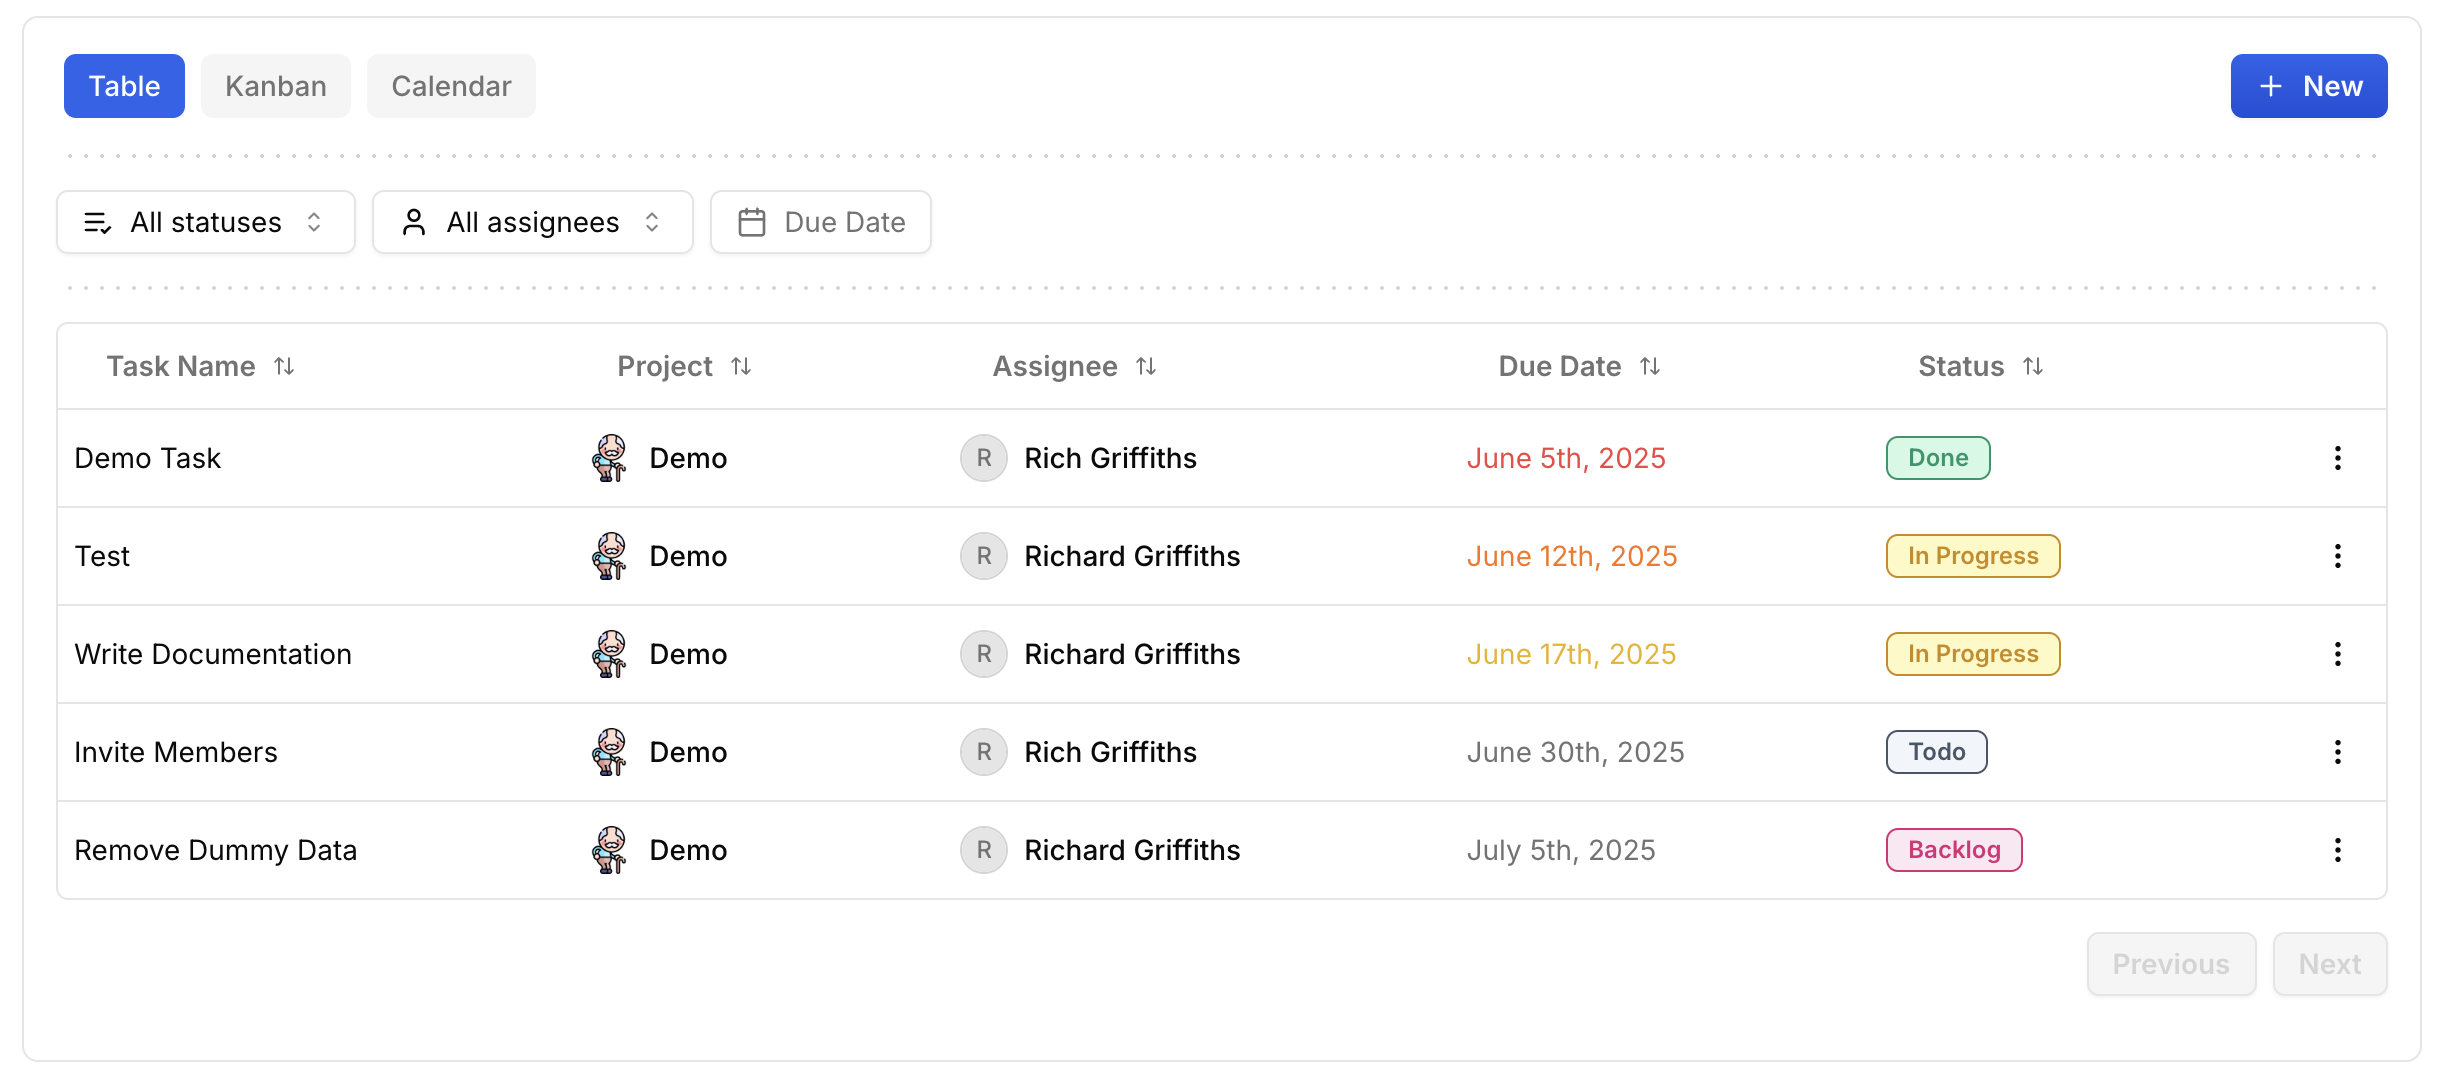Open actions menu for Write Documentation row
Image resolution: width=2452 pixels, height=1092 pixels.
click(x=2337, y=654)
